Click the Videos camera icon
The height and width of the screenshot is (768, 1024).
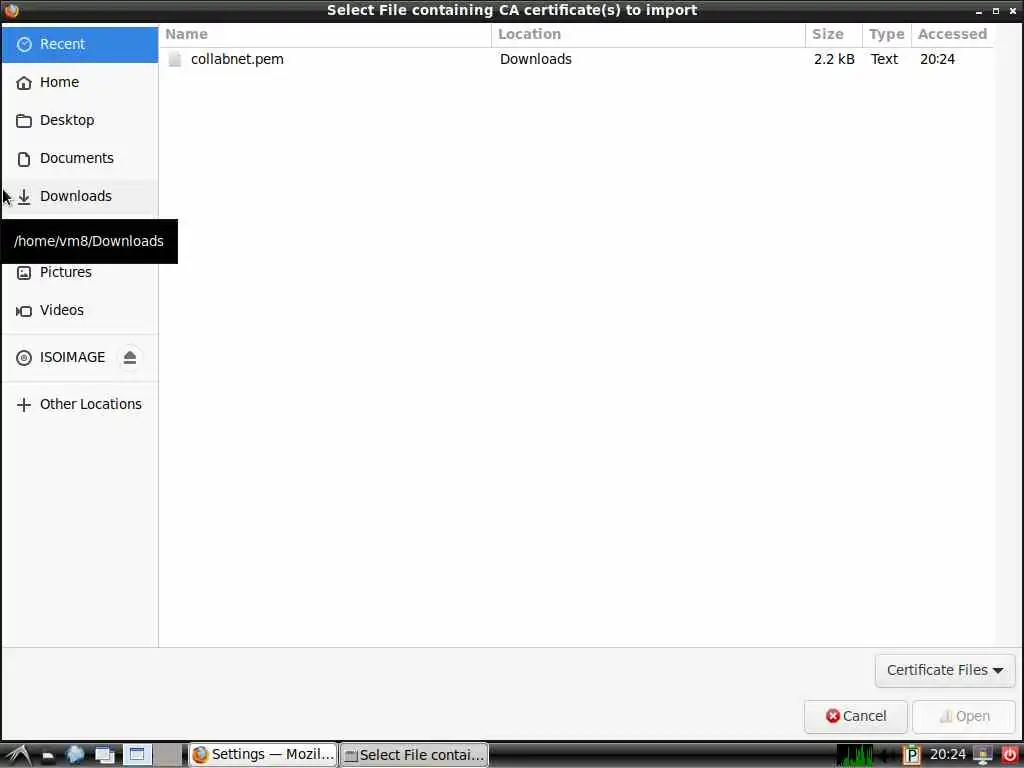24,311
